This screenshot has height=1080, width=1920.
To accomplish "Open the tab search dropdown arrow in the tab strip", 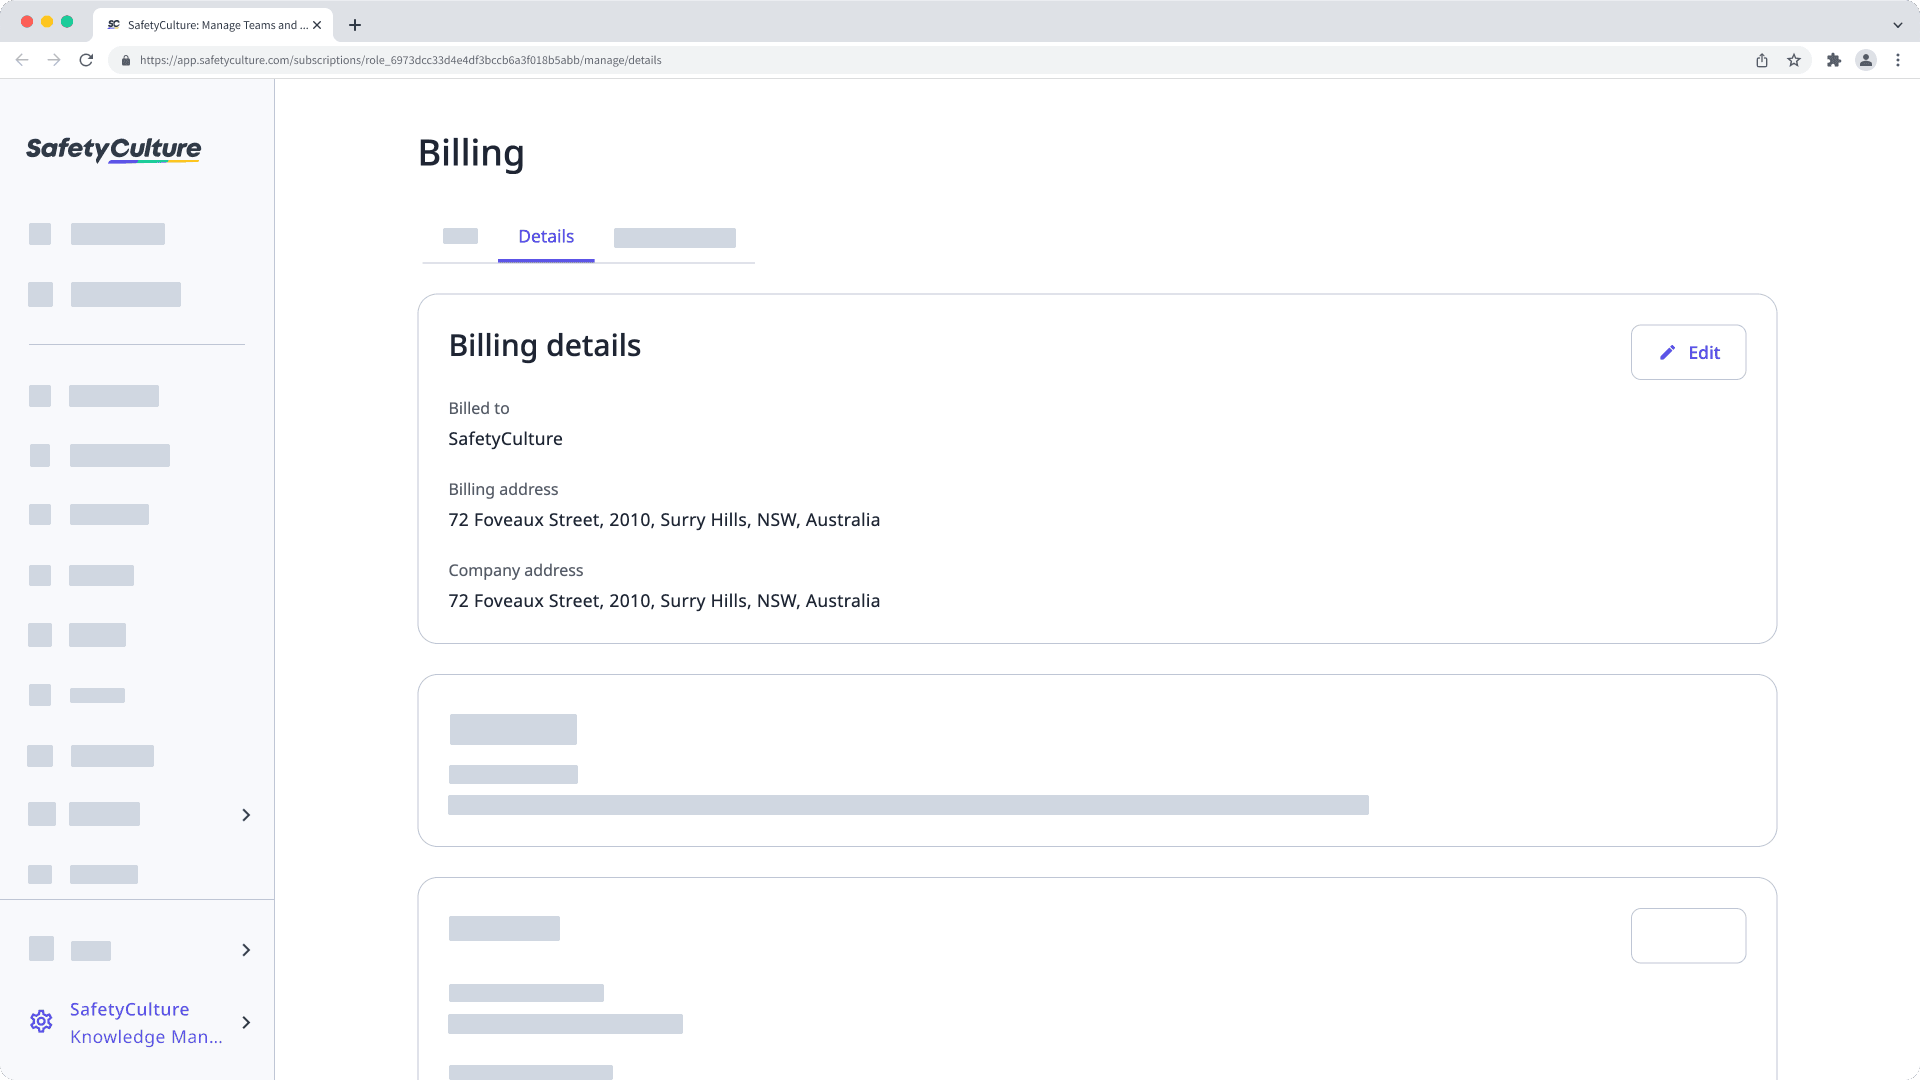I will pos(1897,25).
